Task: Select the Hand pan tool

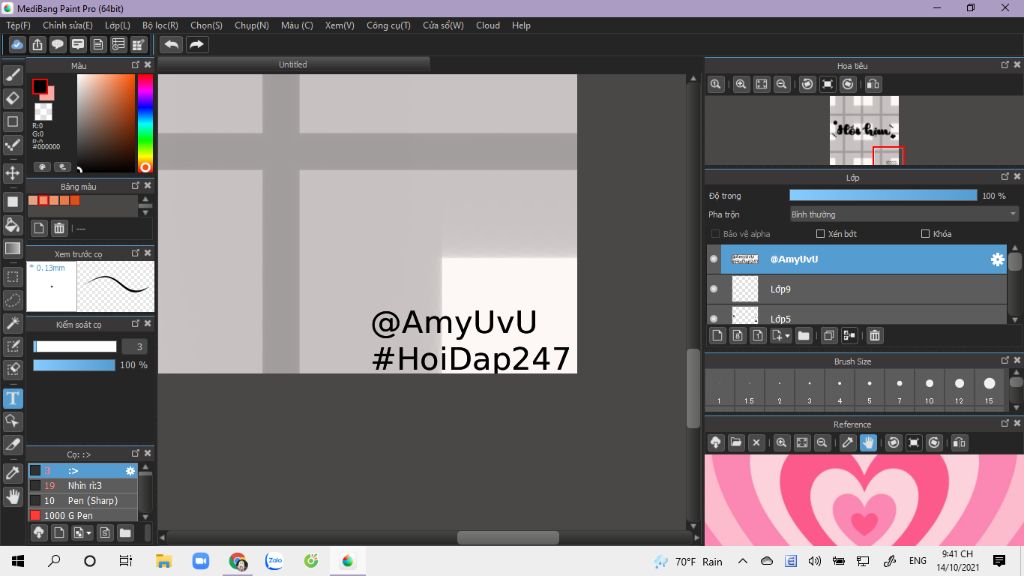Action: (x=12, y=497)
